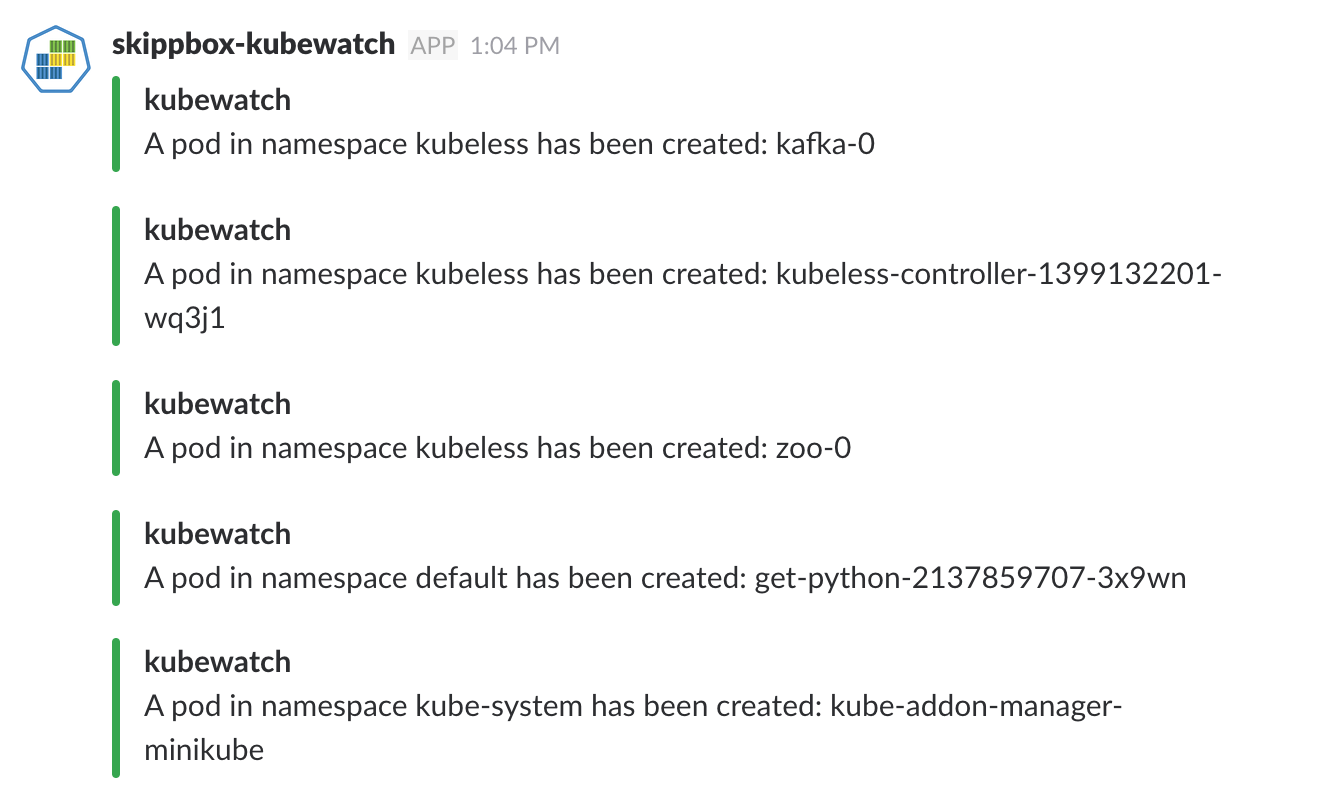Click the APP badge next to skippbox-kubewatch
This screenshot has width=1326, height=806.
point(431,44)
